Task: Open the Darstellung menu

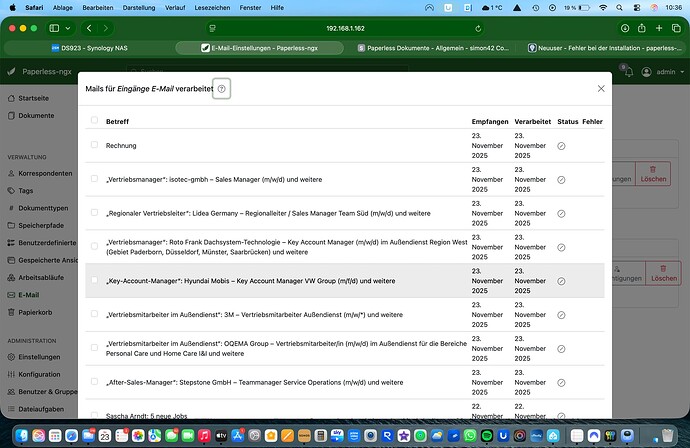Action: coord(139,7)
